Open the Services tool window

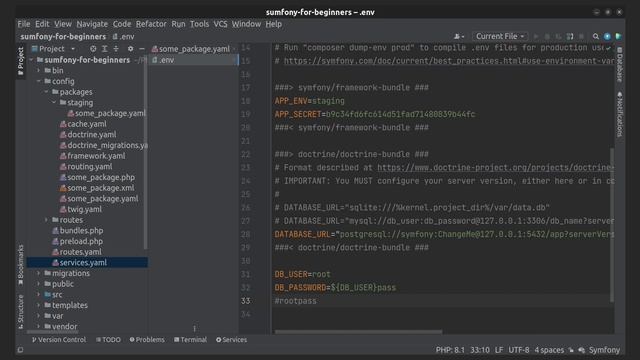[x=231, y=340]
